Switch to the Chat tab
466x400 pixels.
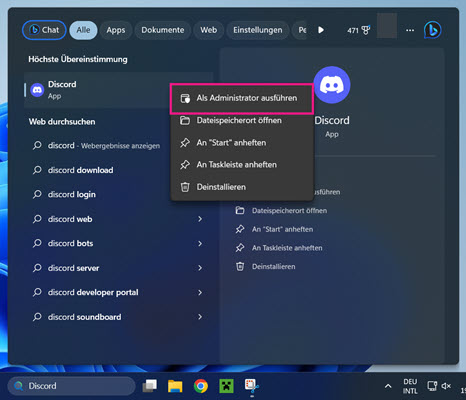[x=44, y=30]
